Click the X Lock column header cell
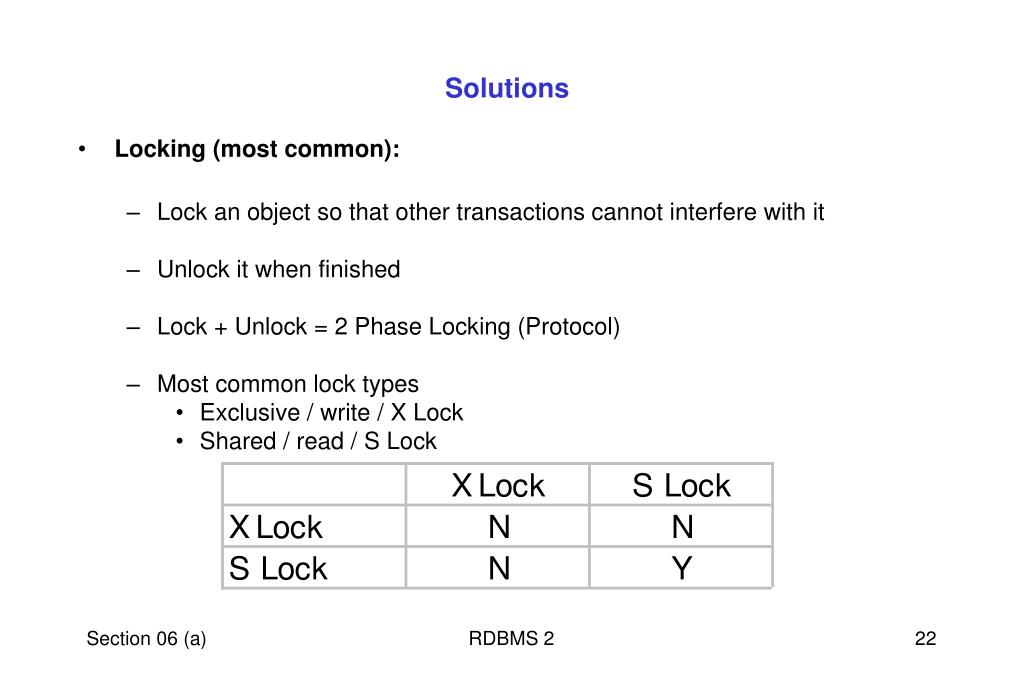1023x682 pixels. 498,485
